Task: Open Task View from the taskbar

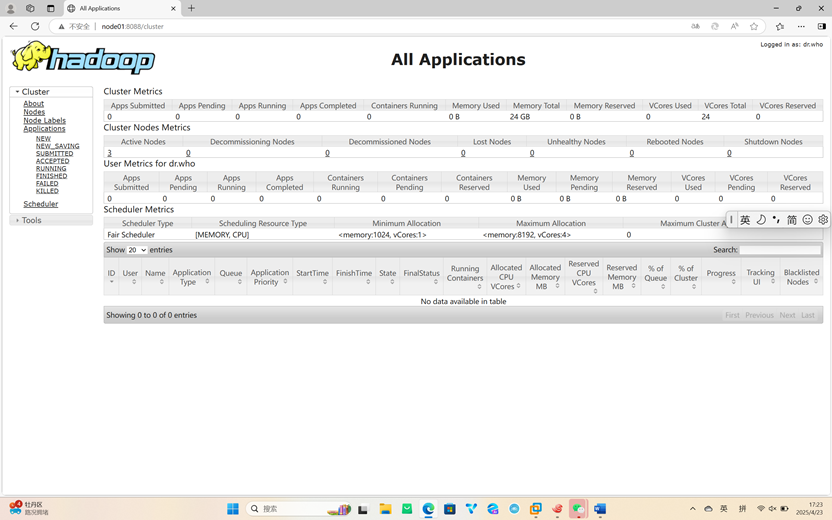Action: pos(363,509)
